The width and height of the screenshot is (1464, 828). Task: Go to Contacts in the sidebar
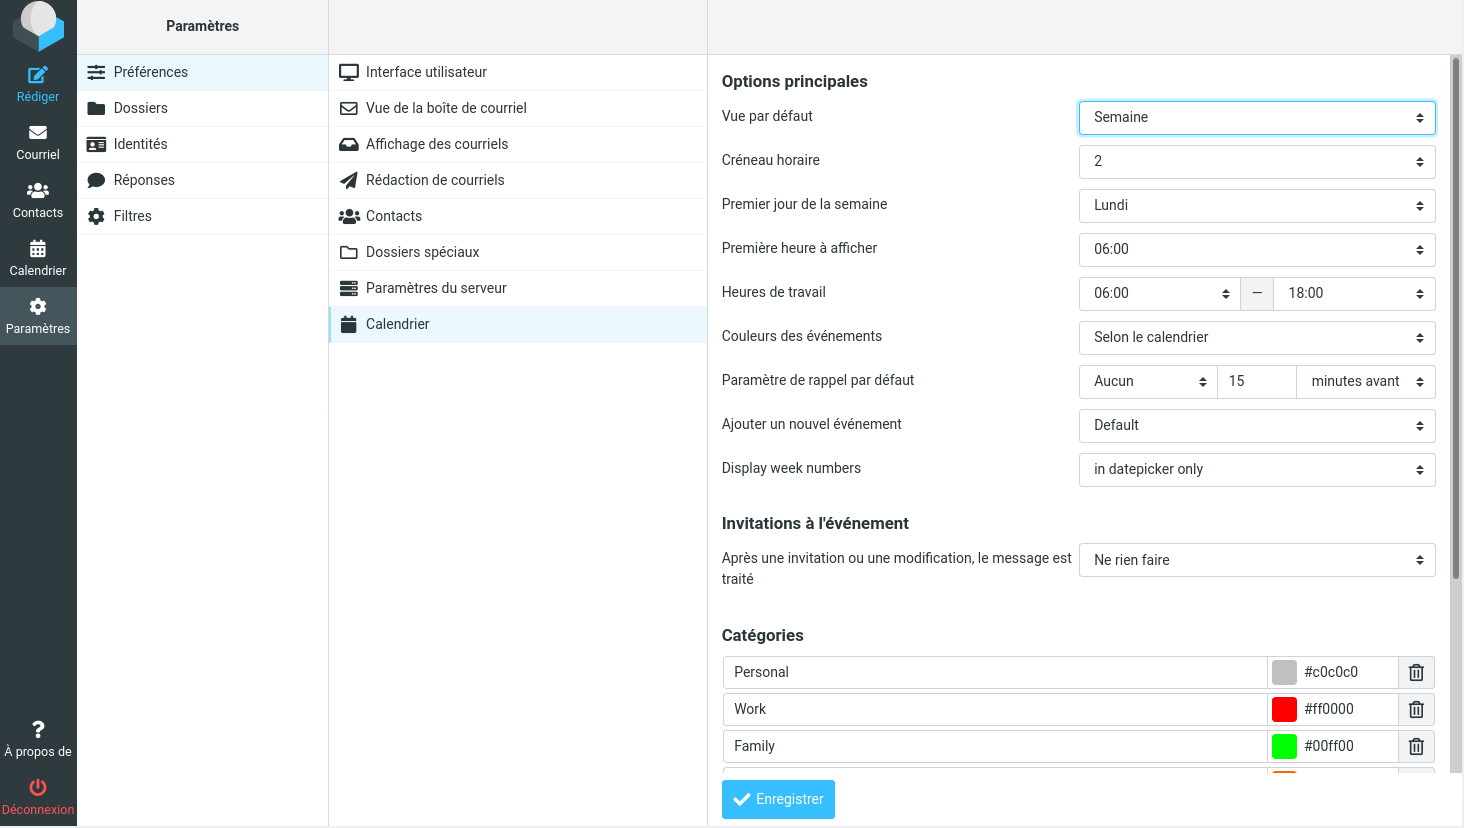[x=38, y=191]
